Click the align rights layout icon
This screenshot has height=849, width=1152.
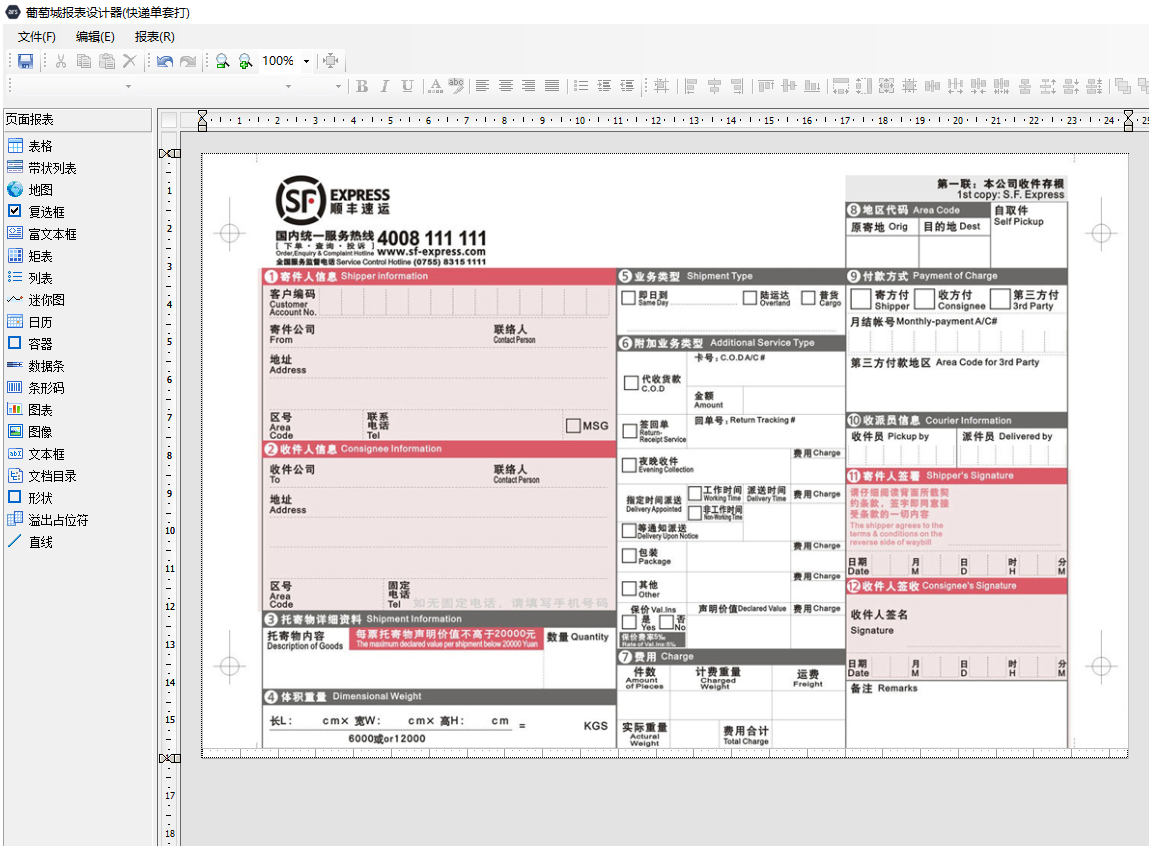point(737,86)
